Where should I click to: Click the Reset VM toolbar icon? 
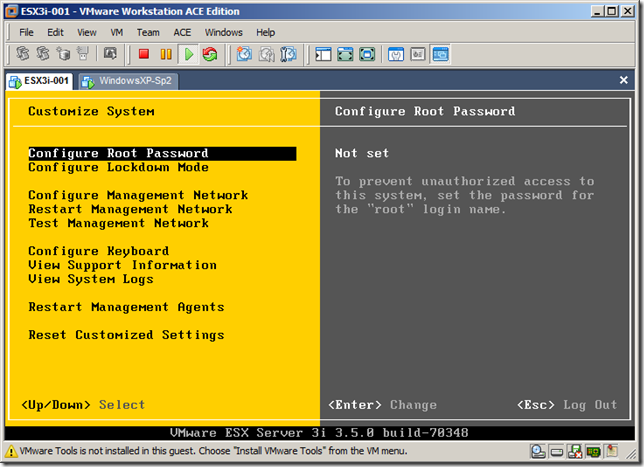click(209, 54)
